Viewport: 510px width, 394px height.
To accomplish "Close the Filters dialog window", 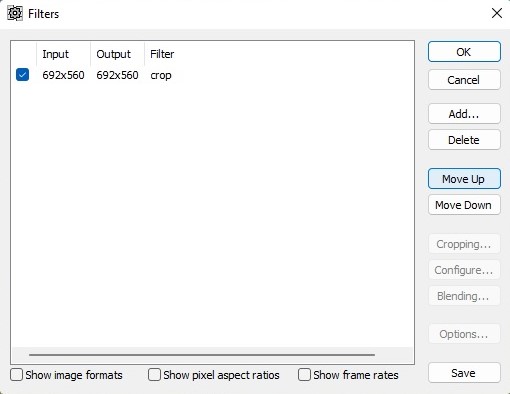I will click(496, 13).
